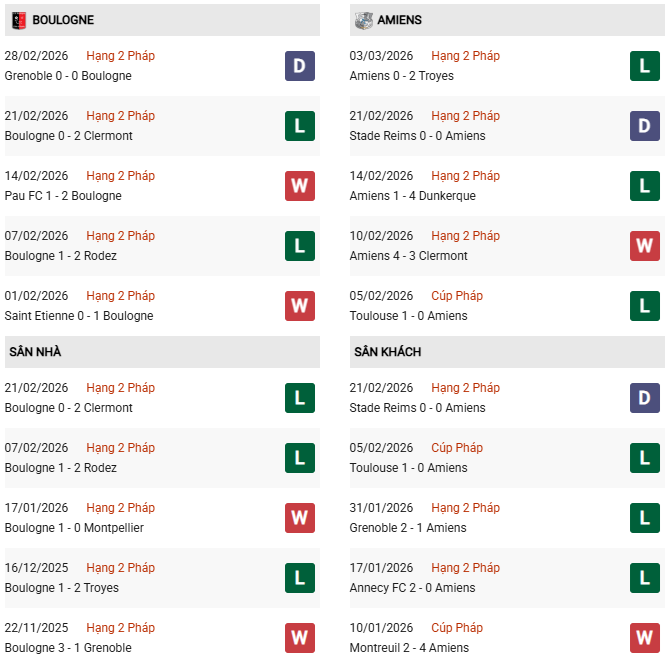
Task: Click the Boulogne club crest icon
Action: (x=17, y=20)
